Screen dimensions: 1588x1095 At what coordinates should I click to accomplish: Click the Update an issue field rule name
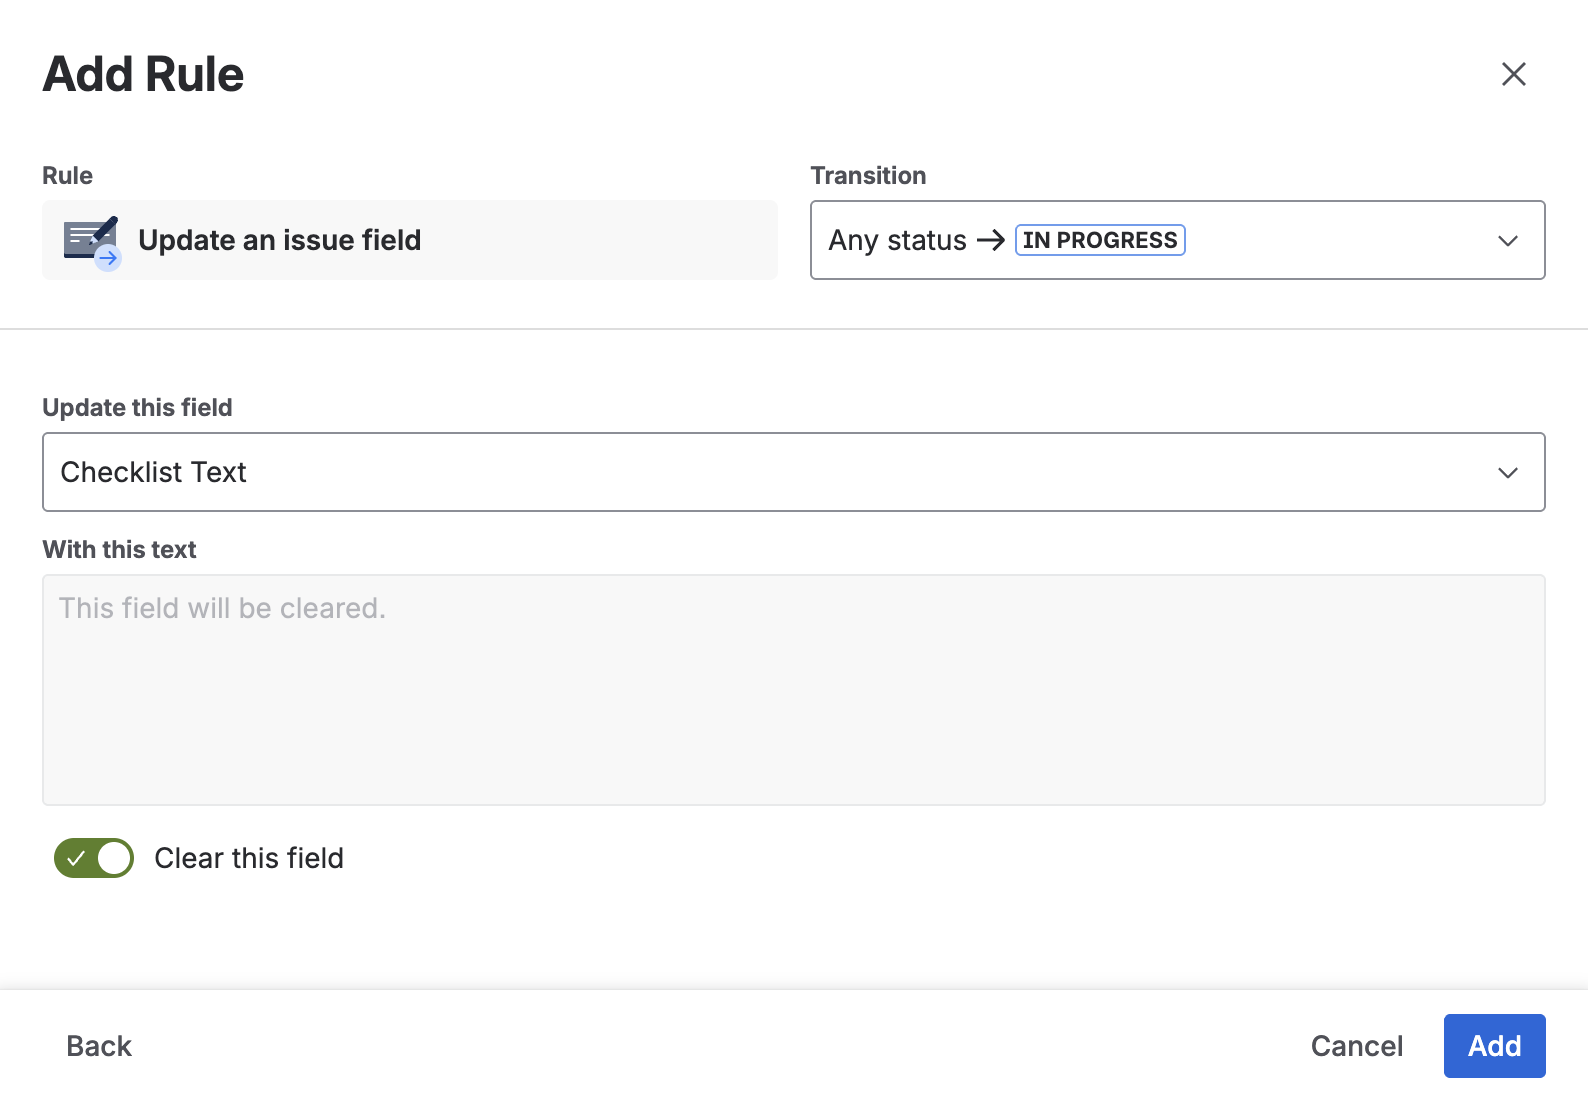pyautogui.click(x=280, y=240)
